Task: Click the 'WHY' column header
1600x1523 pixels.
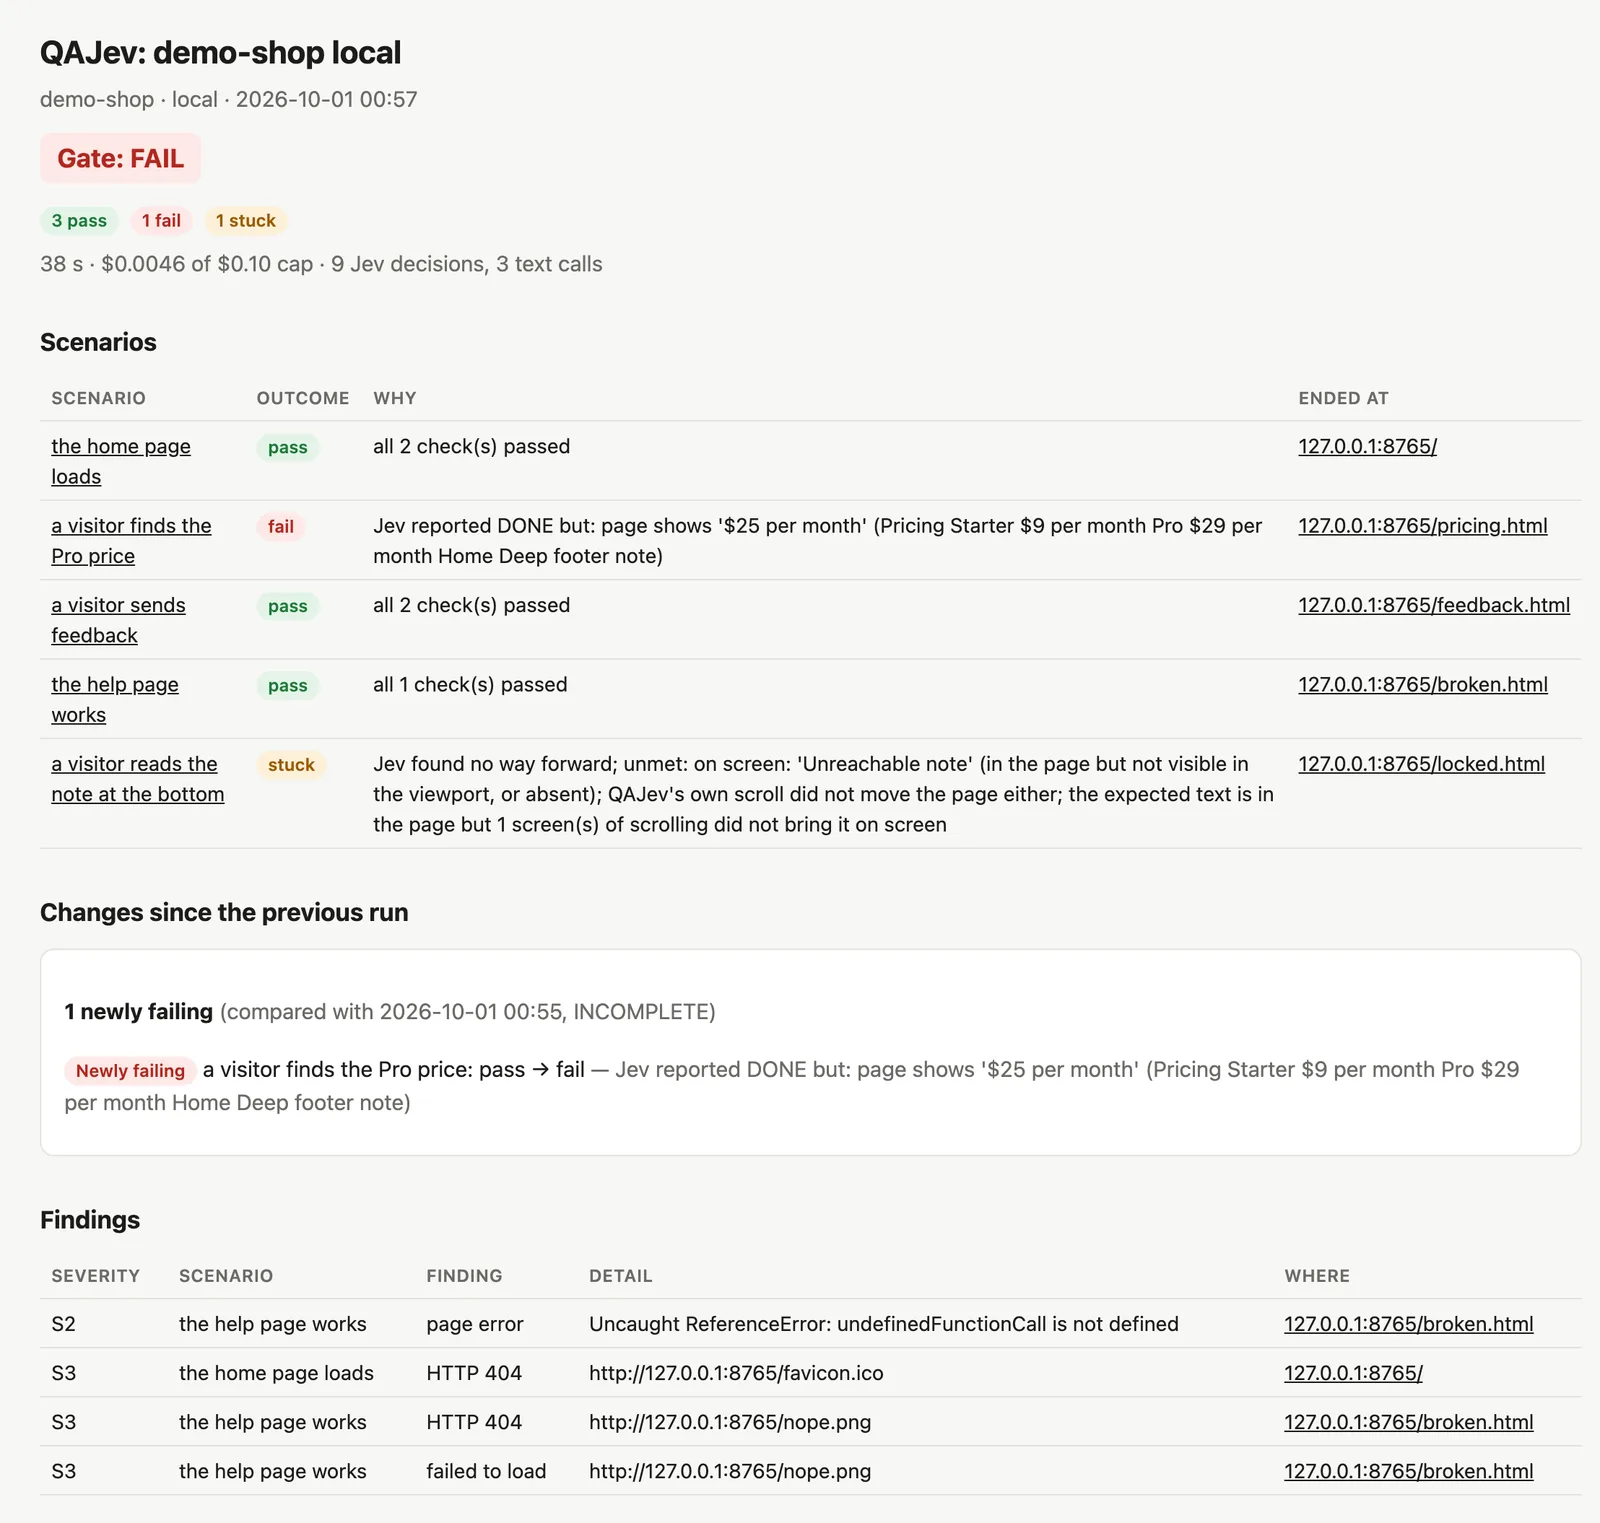Action: 395,398
